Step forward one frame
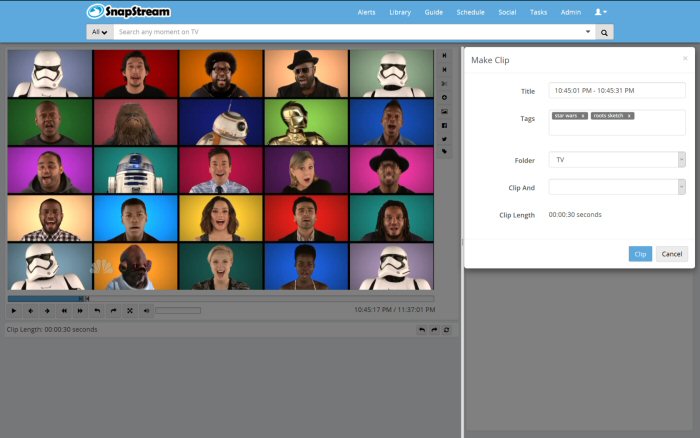Image resolution: width=700 pixels, height=438 pixels. (x=47, y=311)
